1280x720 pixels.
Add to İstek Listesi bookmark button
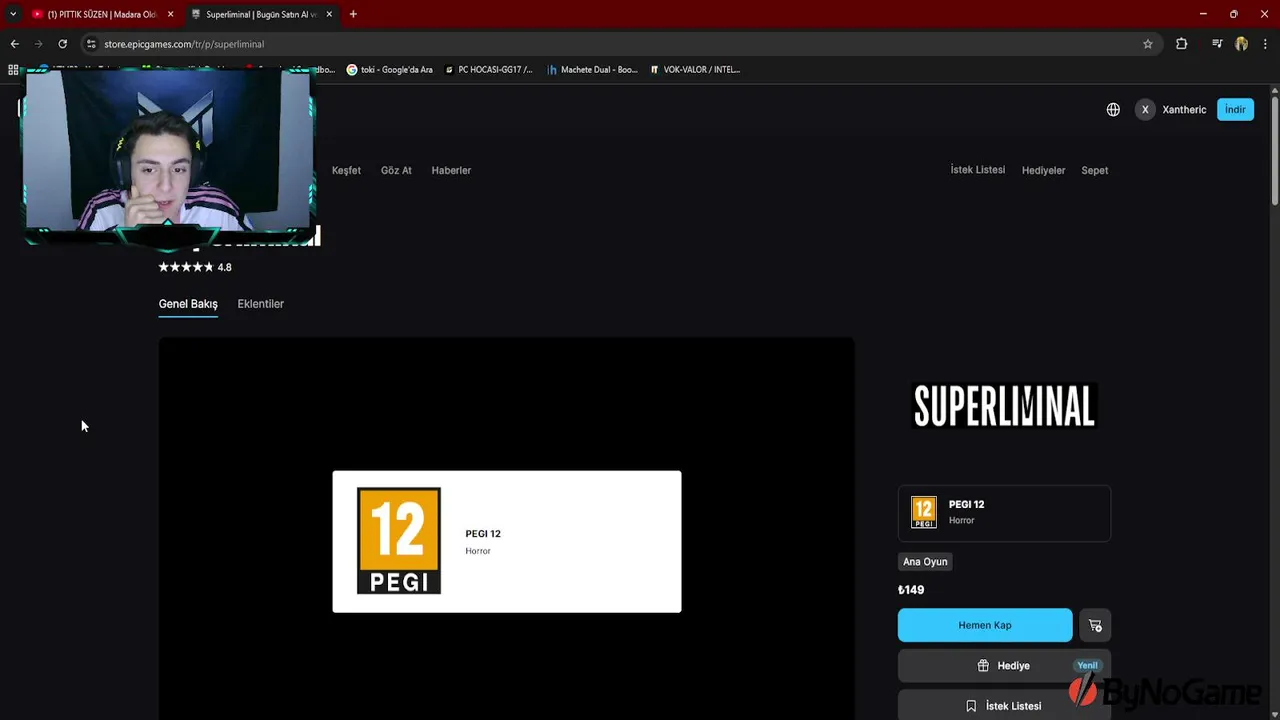tap(1004, 705)
